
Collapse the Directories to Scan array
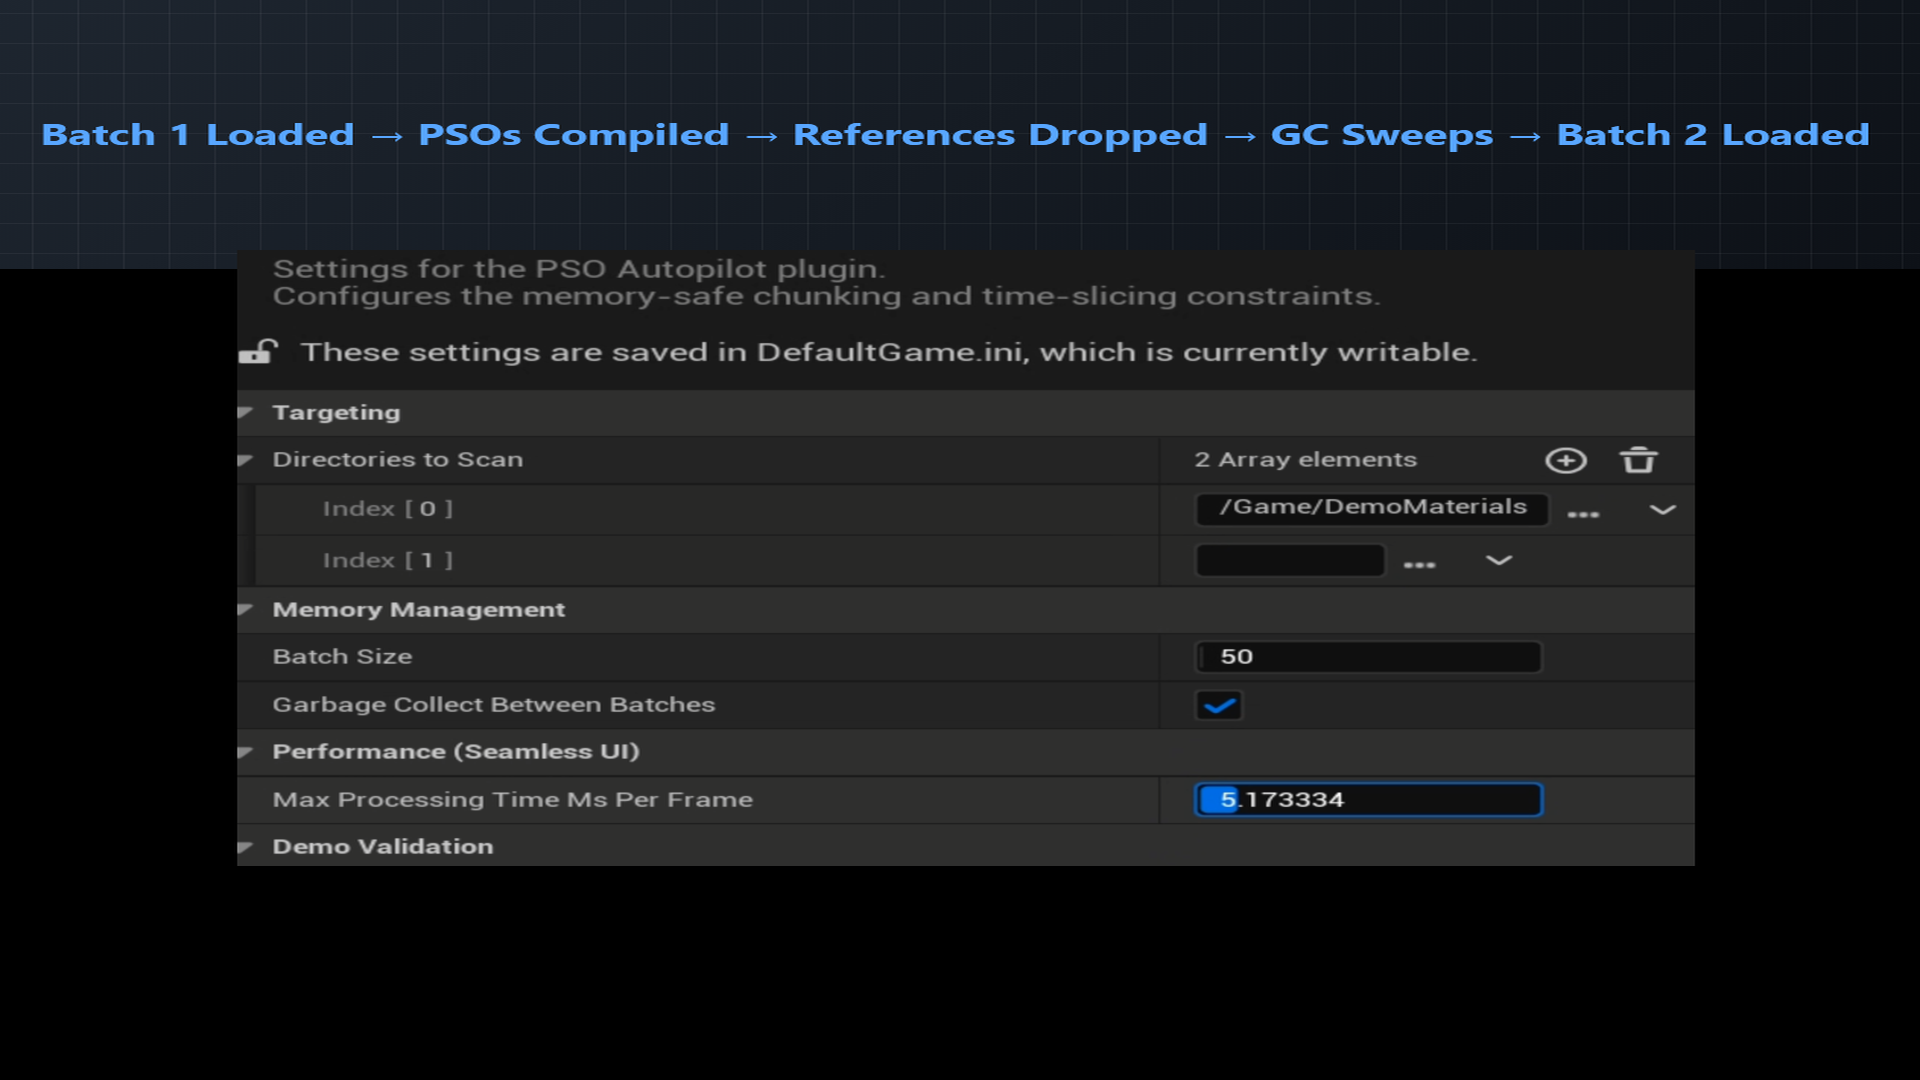245,460
